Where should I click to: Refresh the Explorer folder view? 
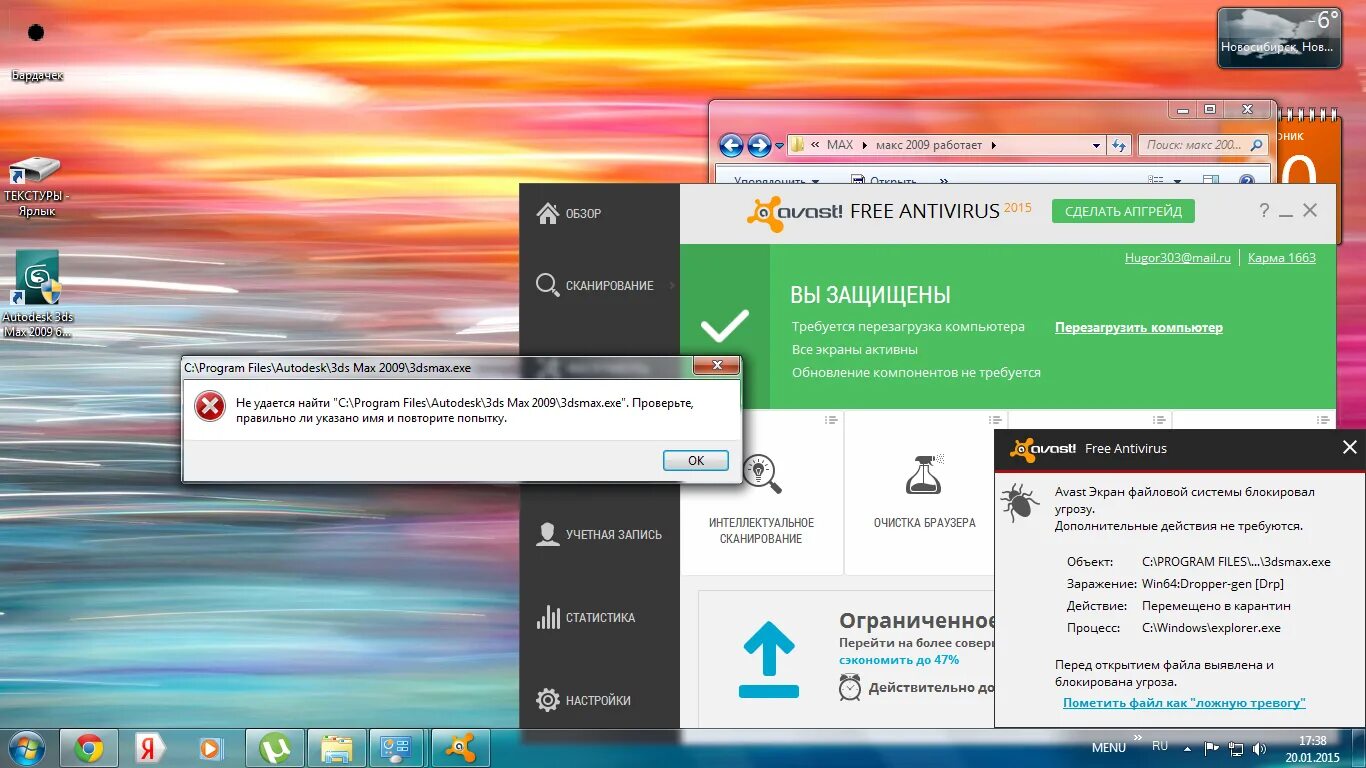tap(1120, 145)
